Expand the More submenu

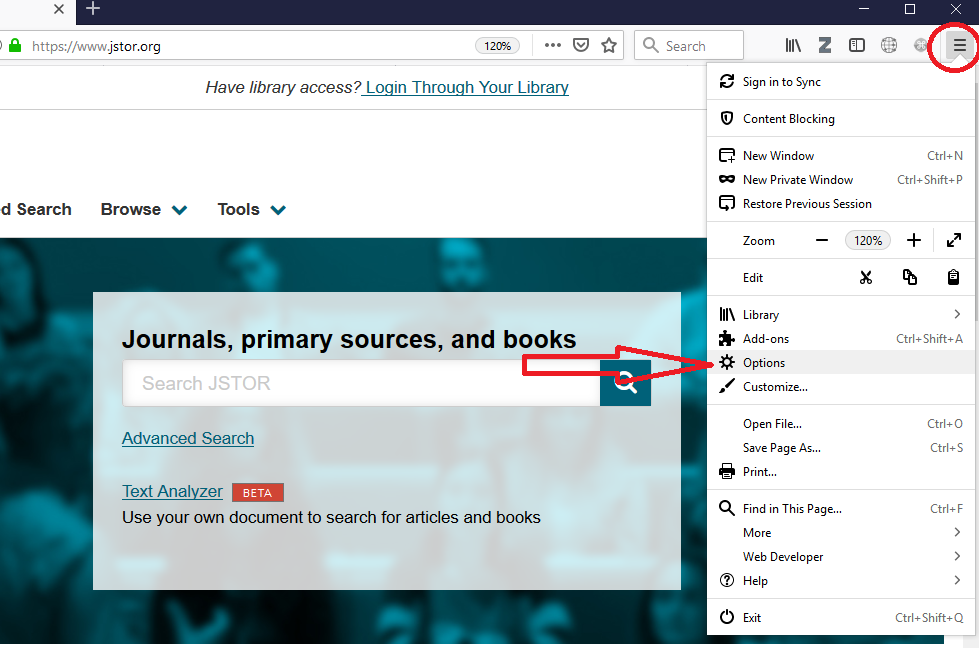click(840, 533)
